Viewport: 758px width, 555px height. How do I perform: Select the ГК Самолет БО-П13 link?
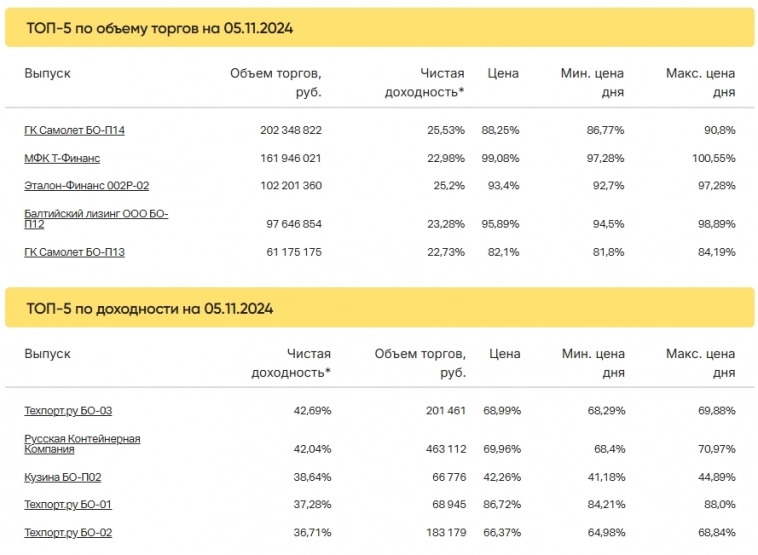[74, 252]
